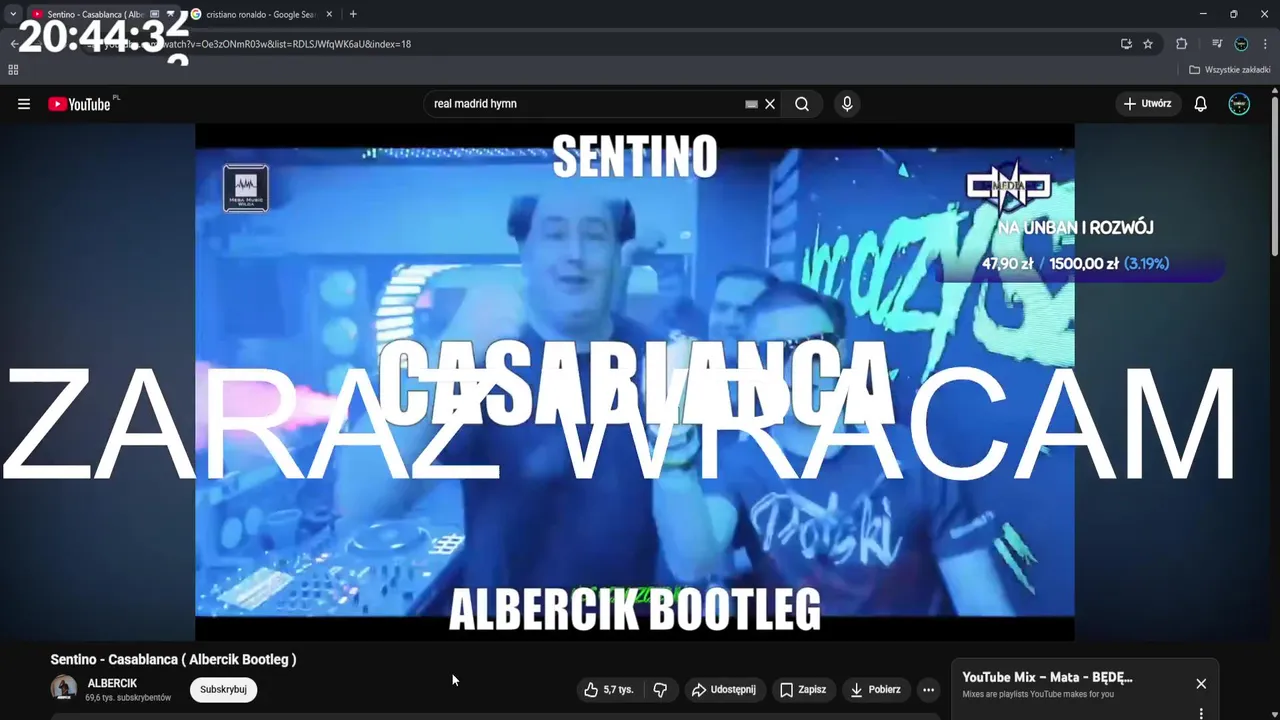Dislike the video with thumbs-down

point(660,690)
